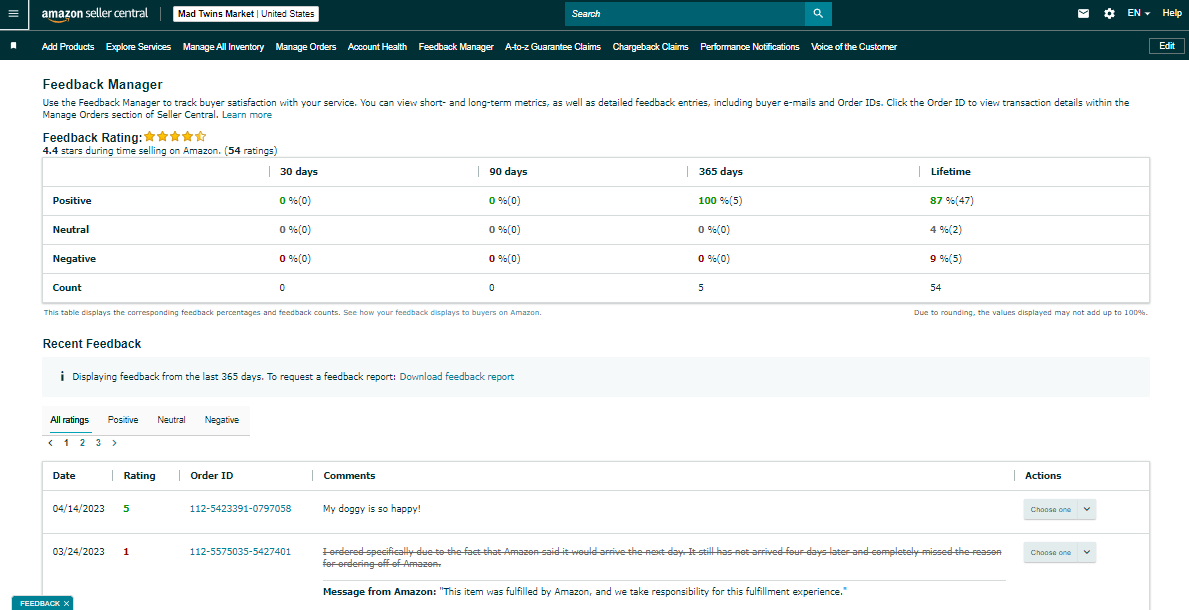The width and height of the screenshot is (1189, 610).
Task: Click the 365 days column header
Action: [x=720, y=172]
